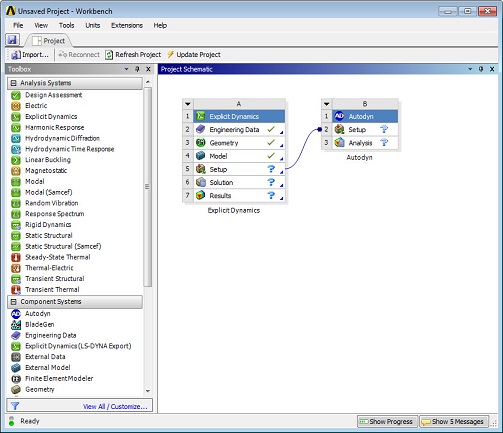The width and height of the screenshot is (503, 433).
Task: Select the Steady-State Thermal icon
Action: coord(16,257)
